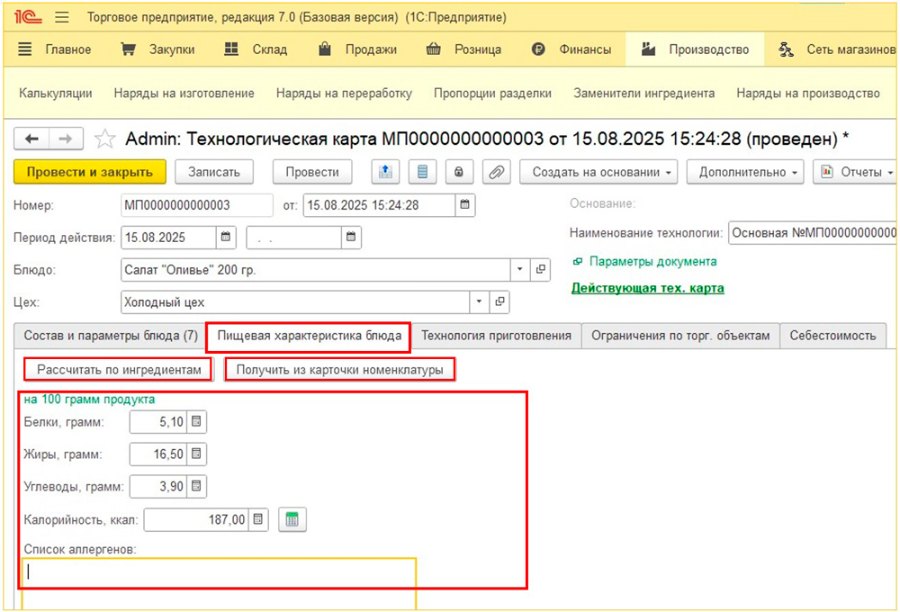Screen dimensions: 900x612
Task: Click the Номер input field
Action: [x=197, y=205]
